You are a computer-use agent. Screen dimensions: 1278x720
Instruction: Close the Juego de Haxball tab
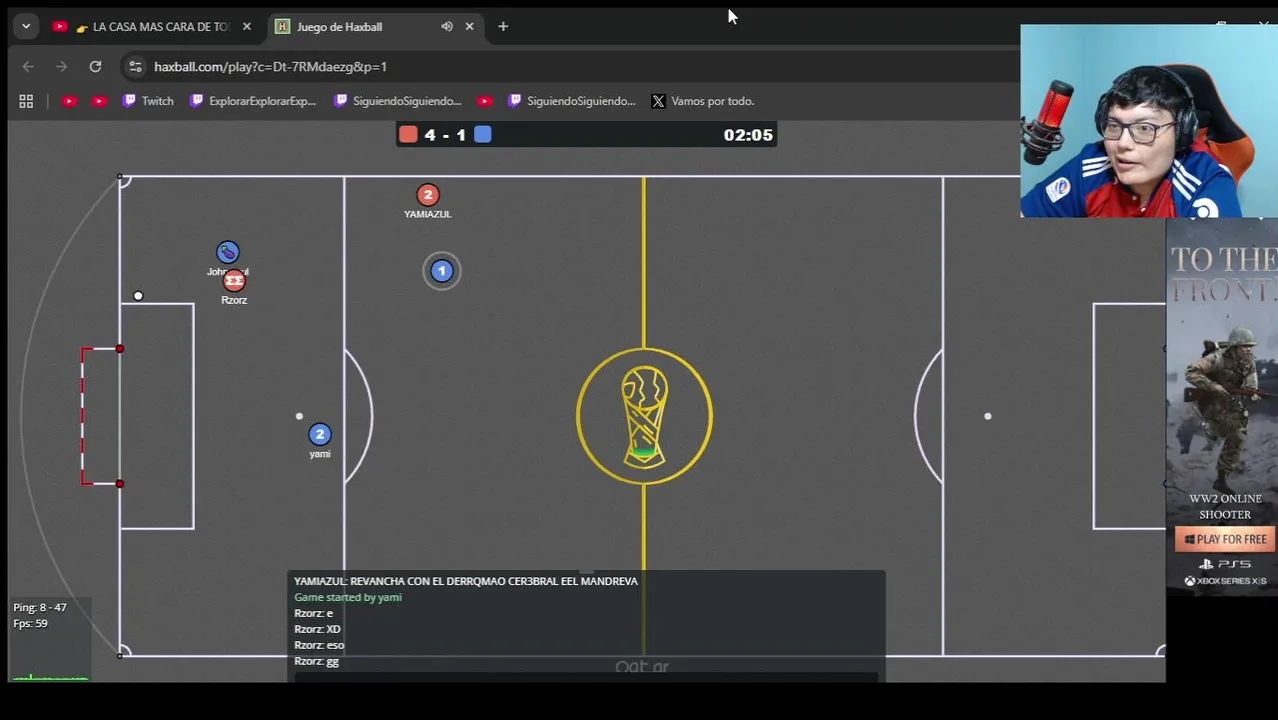coord(469,27)
